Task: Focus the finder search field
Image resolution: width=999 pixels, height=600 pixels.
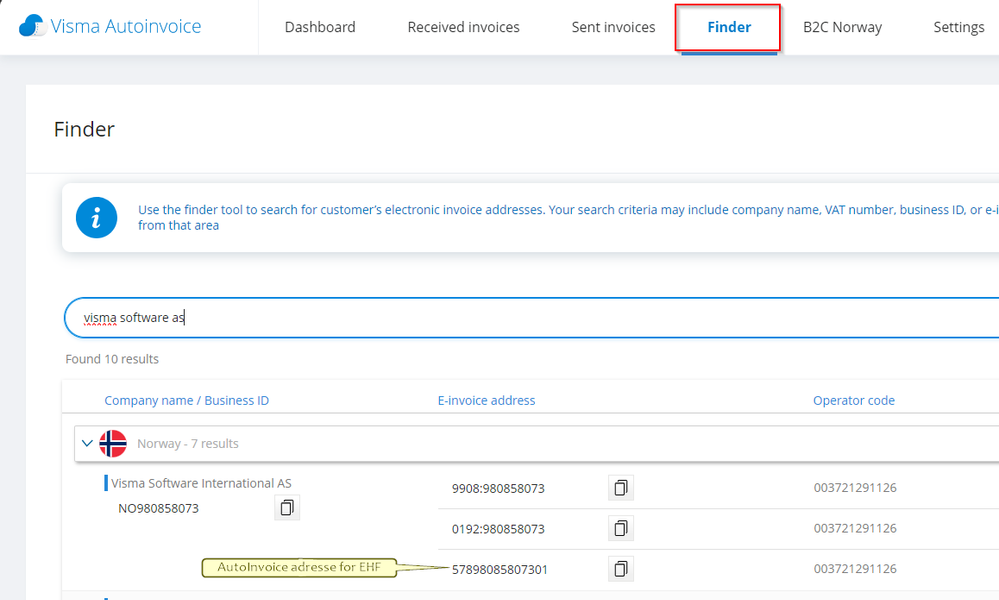Action: 531,317
